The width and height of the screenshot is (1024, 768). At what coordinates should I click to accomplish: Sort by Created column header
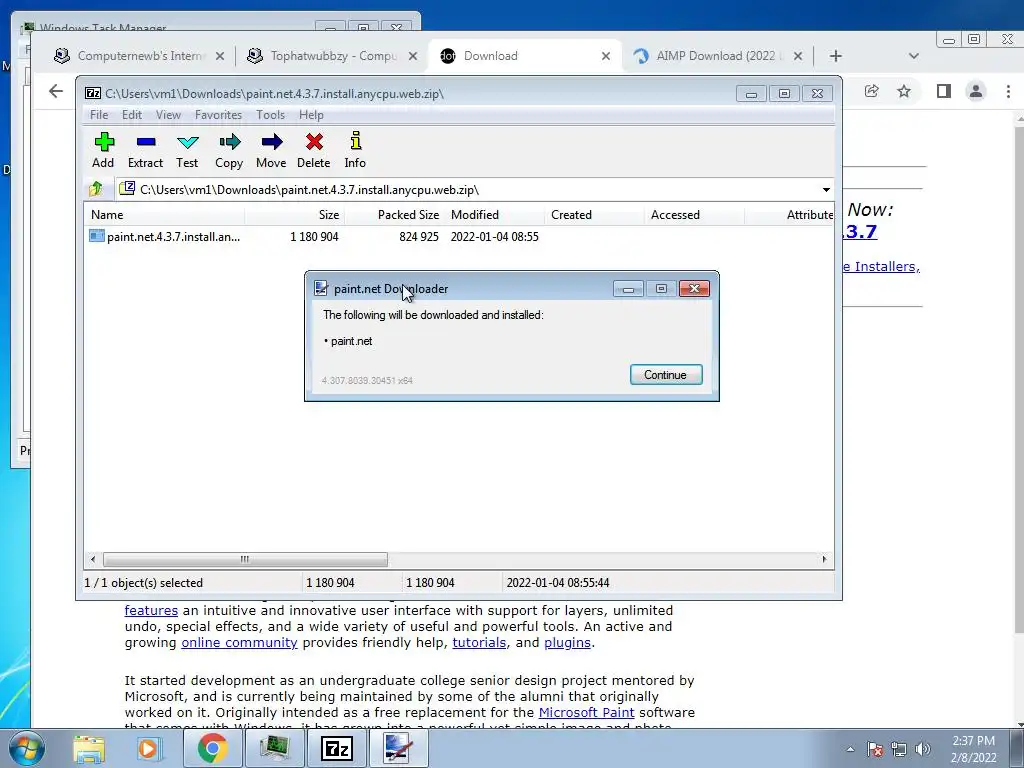pyautogui.click(x=594, y=215)
